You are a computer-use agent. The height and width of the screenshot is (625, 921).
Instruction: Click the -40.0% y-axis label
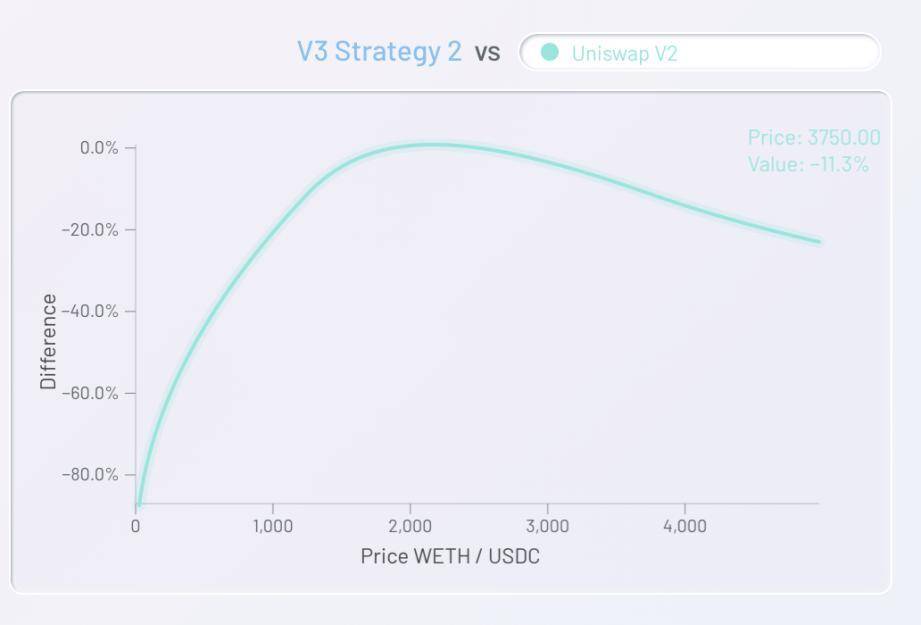click(90, 311)
